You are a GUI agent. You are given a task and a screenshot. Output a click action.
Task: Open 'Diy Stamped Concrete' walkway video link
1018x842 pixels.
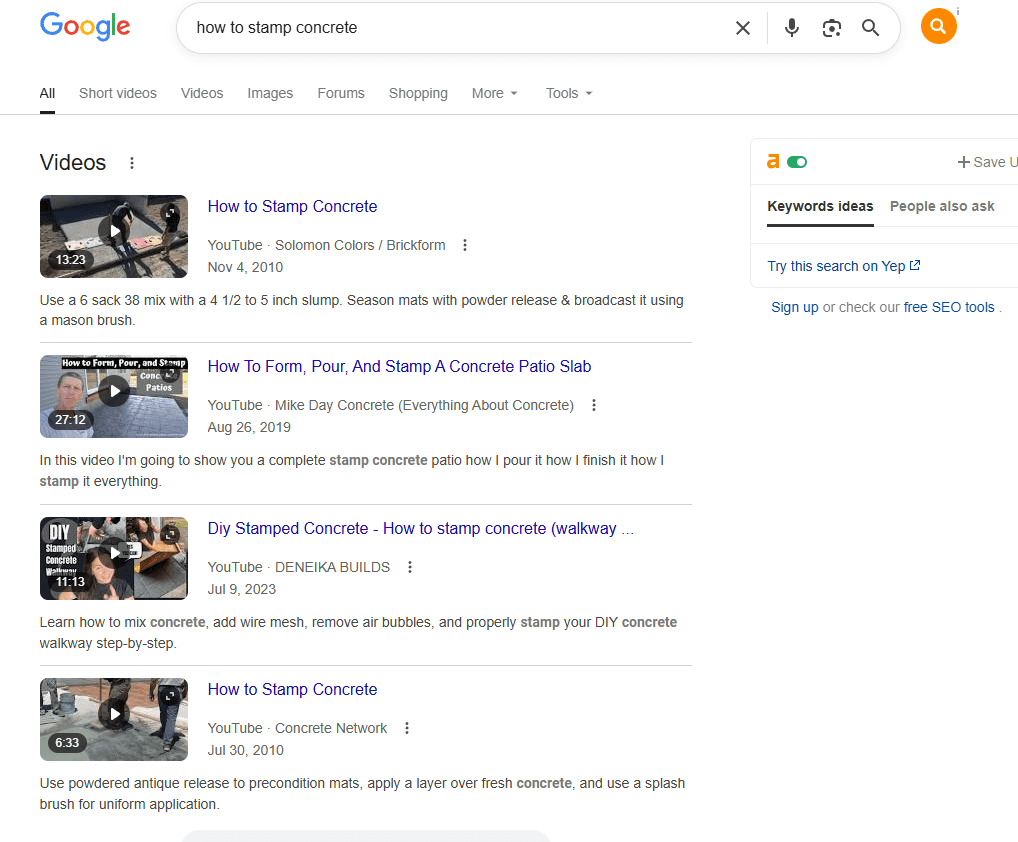tap(421, 528)
